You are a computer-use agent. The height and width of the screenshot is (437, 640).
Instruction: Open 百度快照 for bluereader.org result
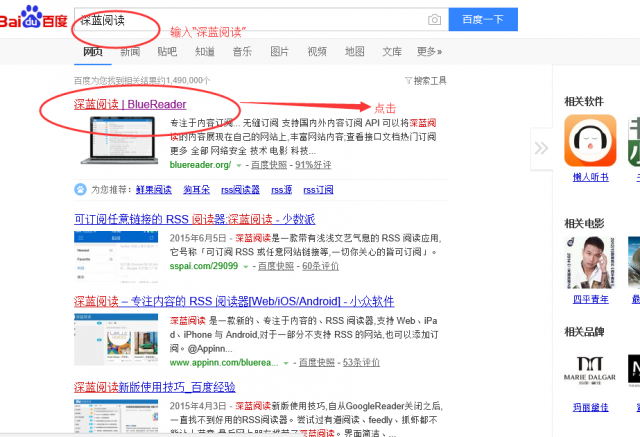coord(269,165)
